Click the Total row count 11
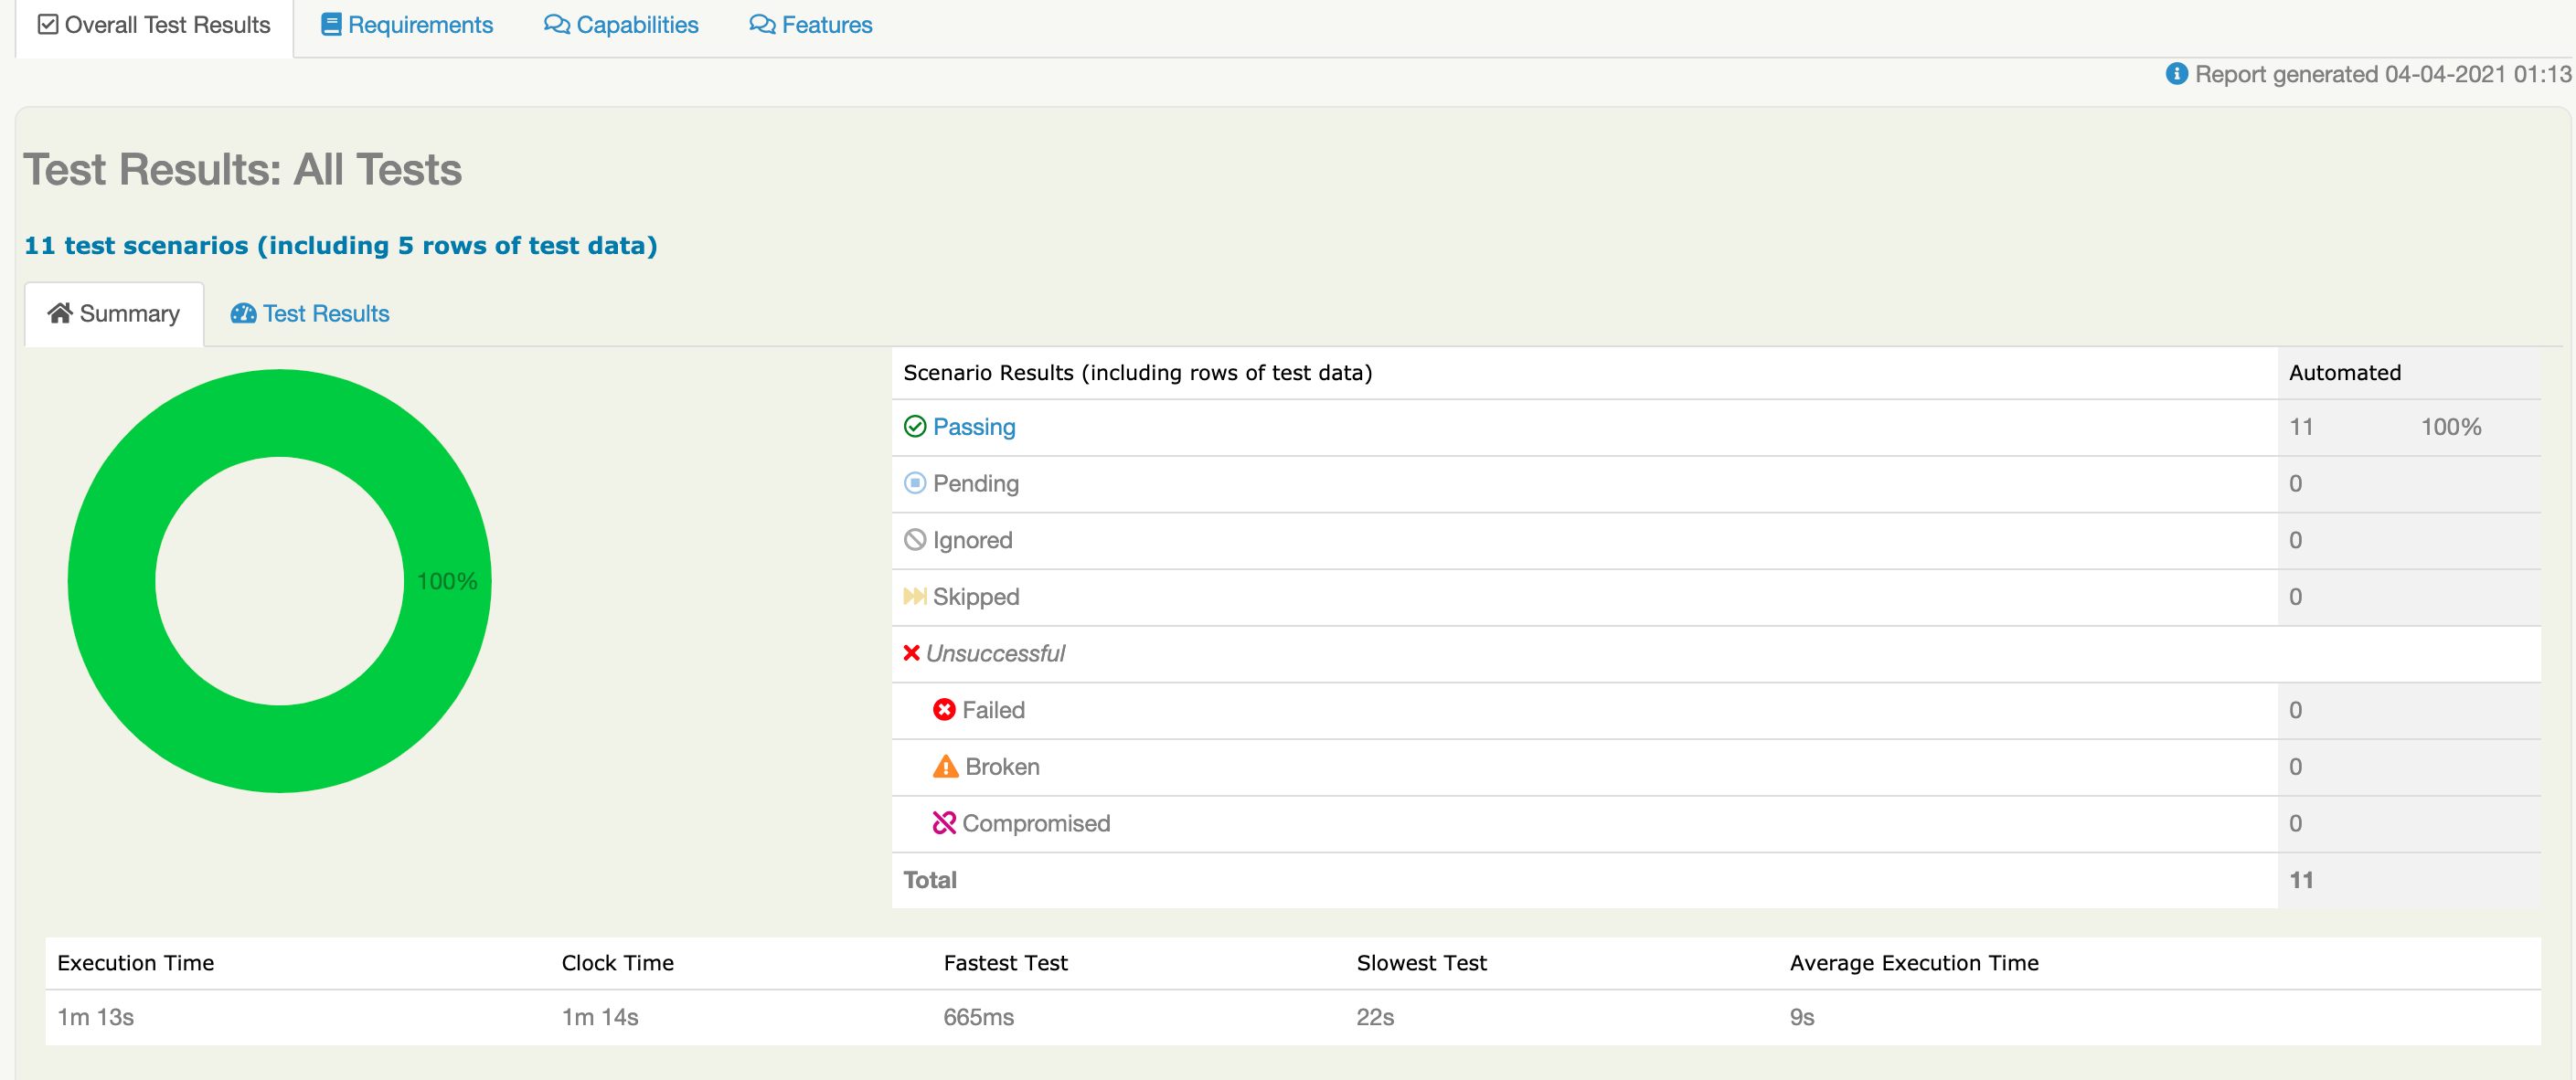The image size is (2576, 1080). 2301,880
